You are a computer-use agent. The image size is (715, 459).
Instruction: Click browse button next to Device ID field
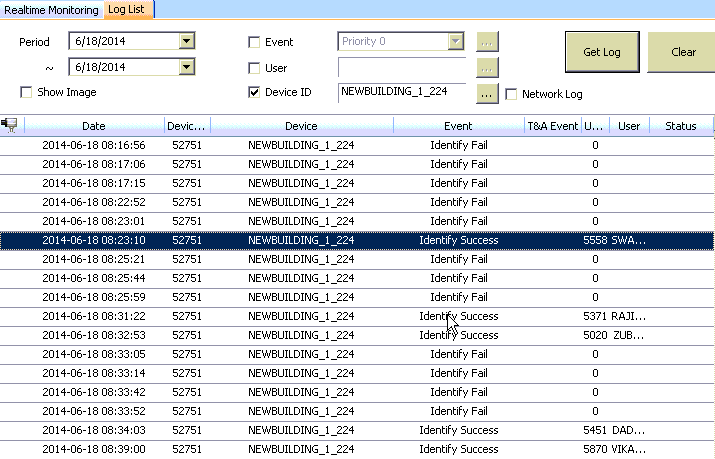coord(487,93)
